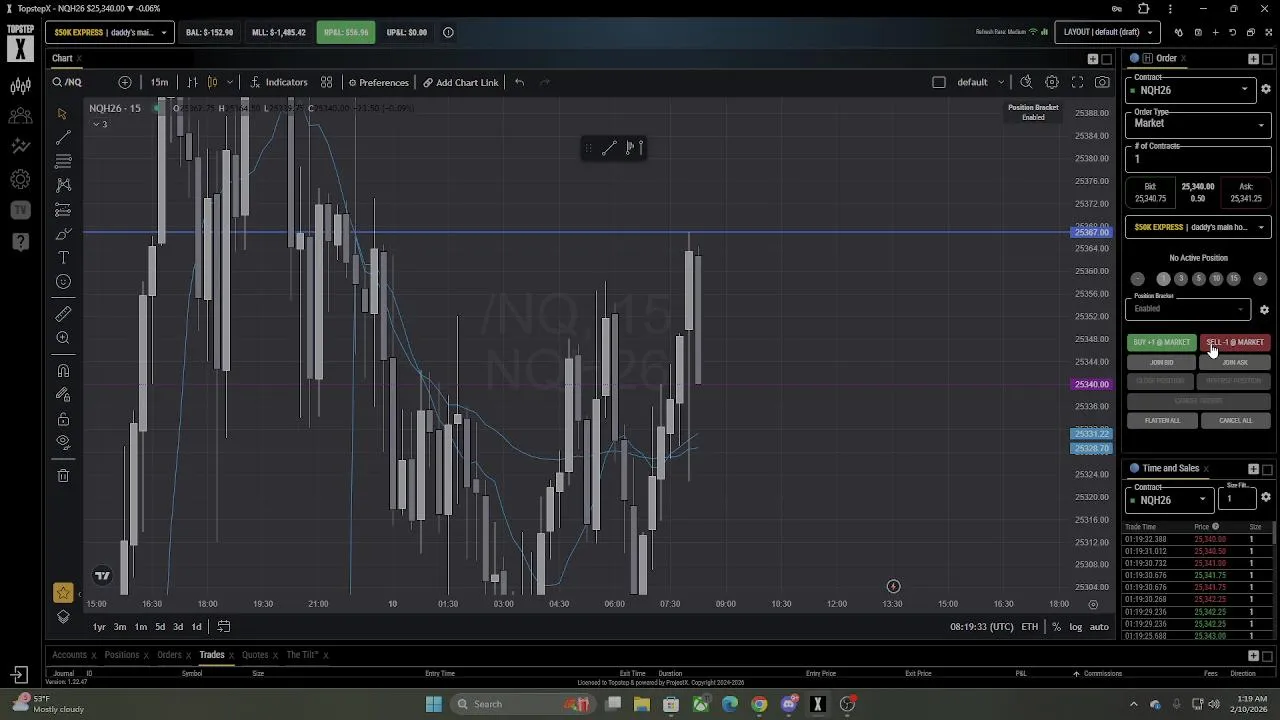
Task: Open the Order contract settings gear
Action: click(x=1265, y=89)
